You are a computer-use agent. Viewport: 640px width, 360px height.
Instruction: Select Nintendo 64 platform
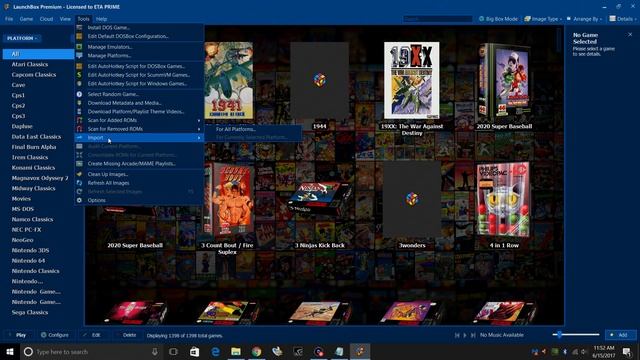(28, 261)
